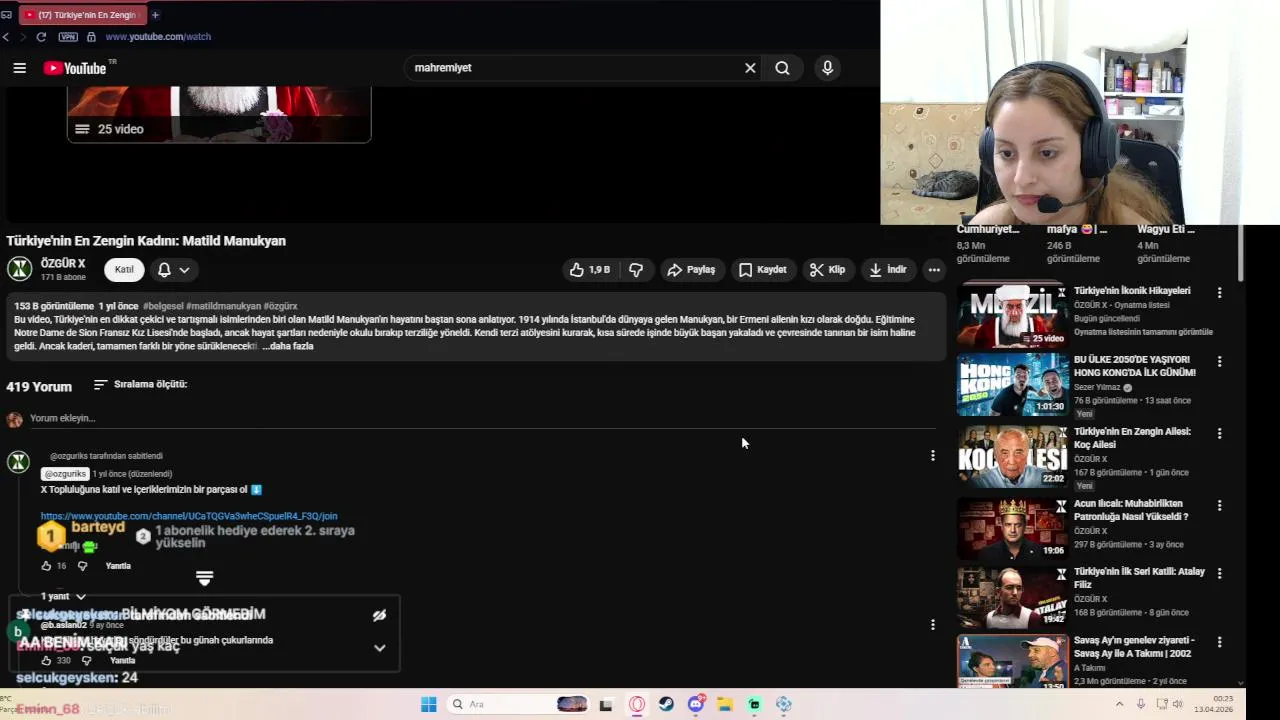Open Hong Kong'da İlk Günüm video thumbnail
Screen dimensions: 1280x720
point(1012,385)
